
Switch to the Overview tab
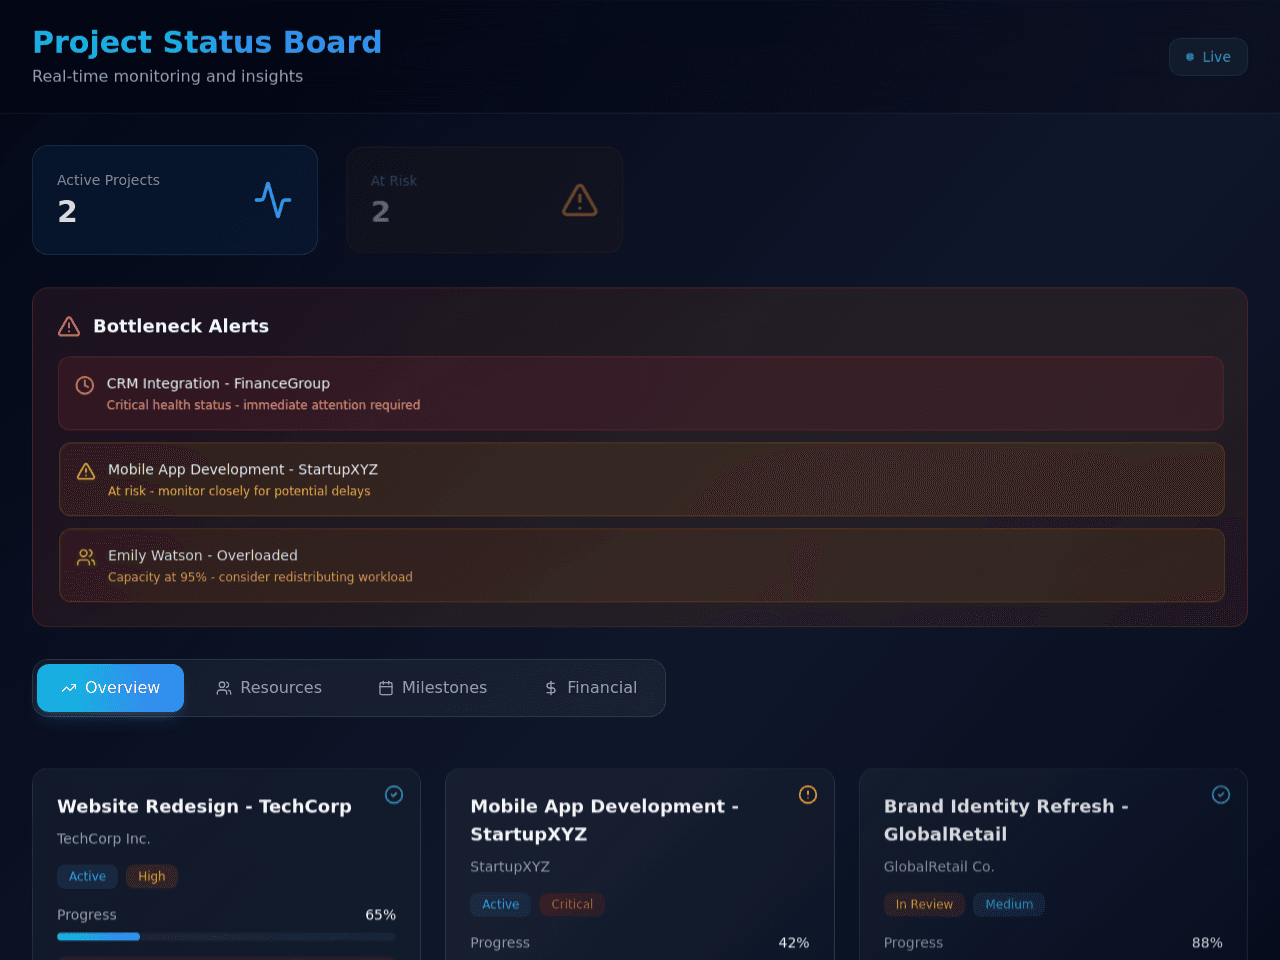tap(110, 688)
